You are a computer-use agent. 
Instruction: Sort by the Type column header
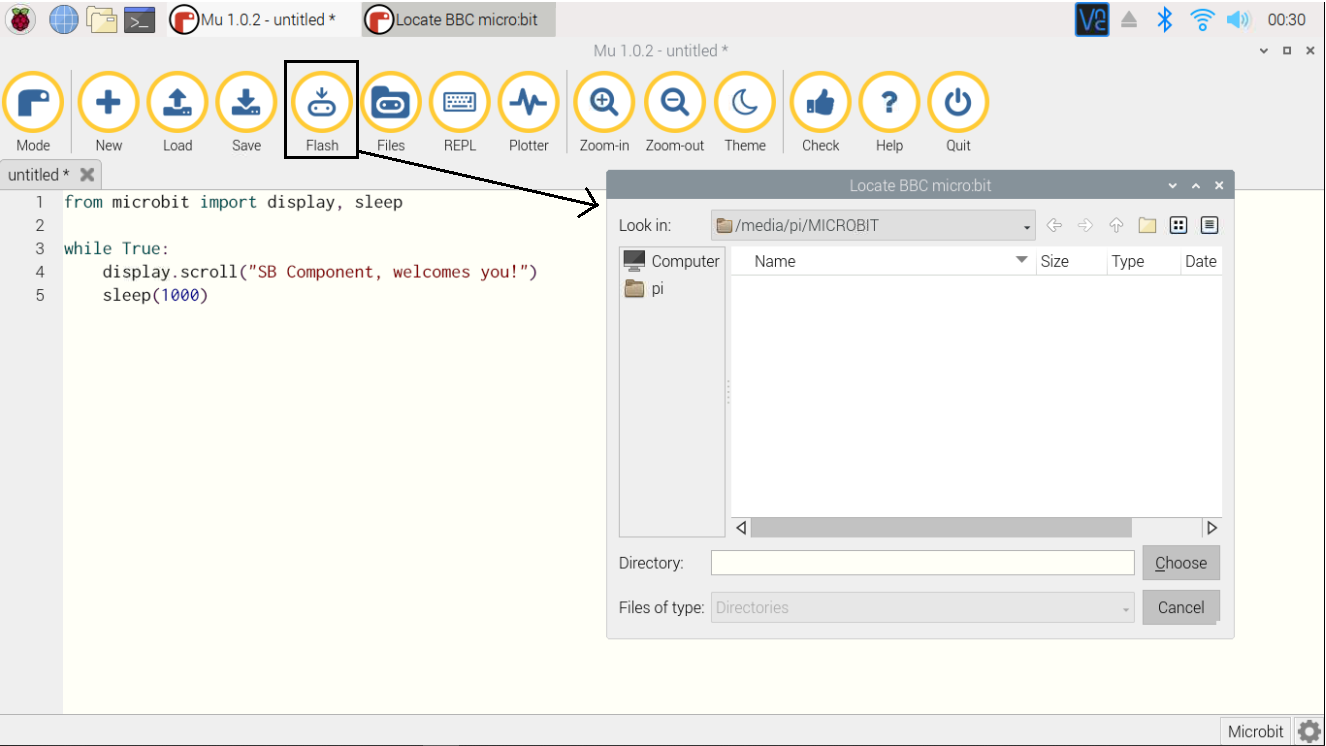[1142, 261]
